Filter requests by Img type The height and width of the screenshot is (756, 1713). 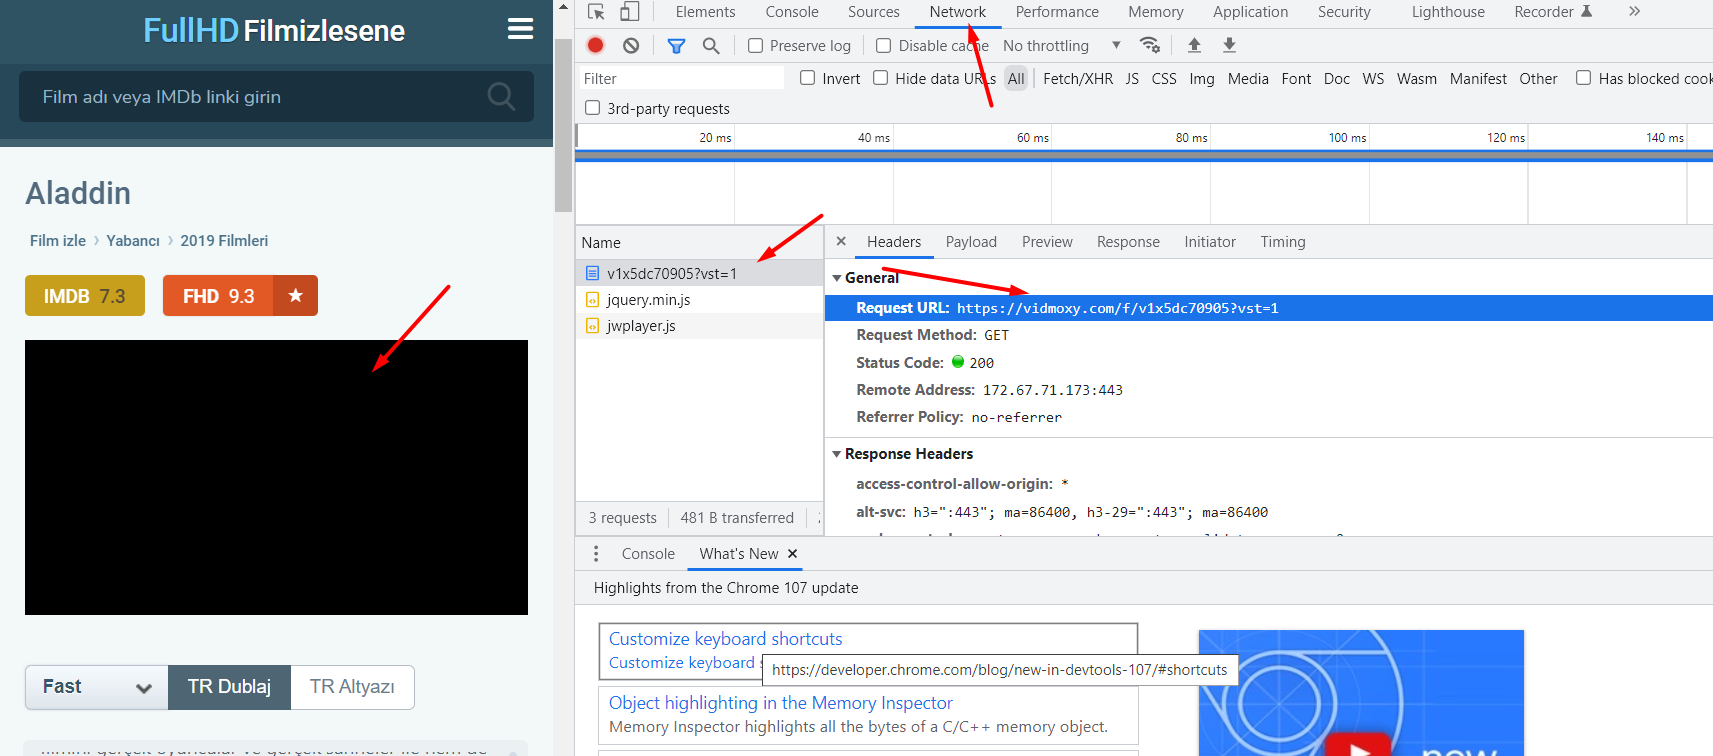coord(1202,79)
